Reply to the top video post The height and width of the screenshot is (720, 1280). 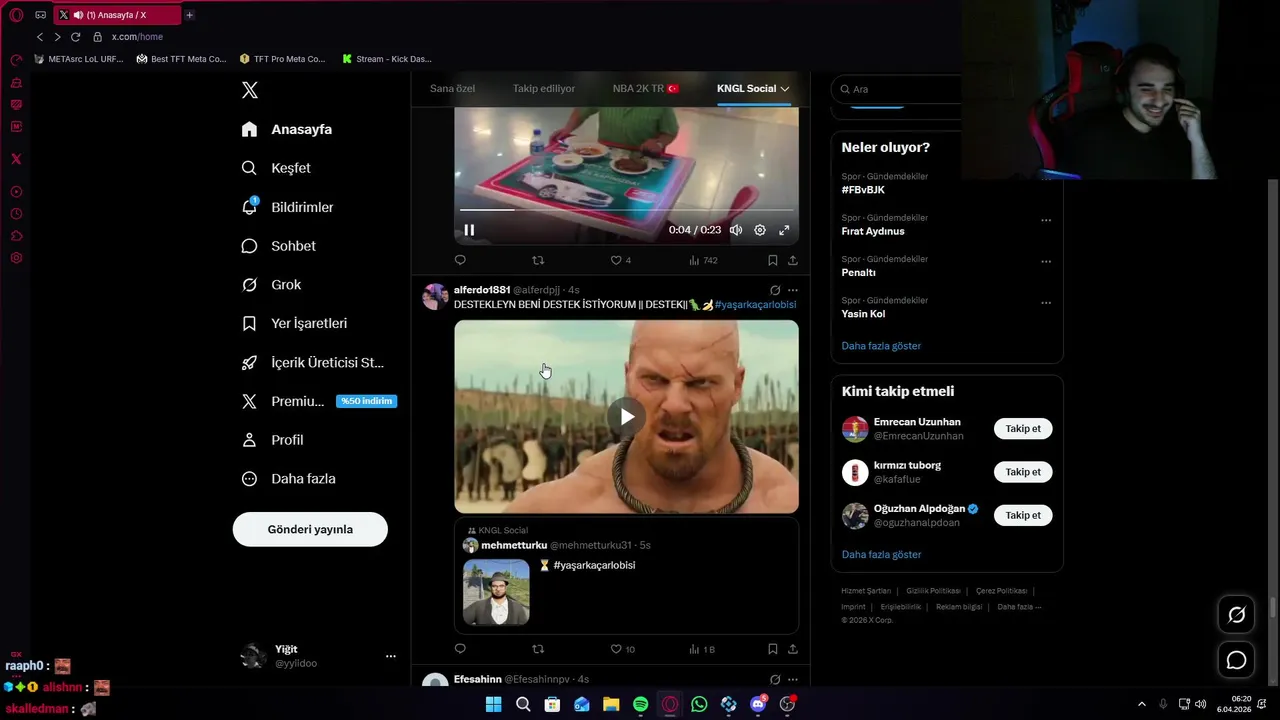coord(460,260)
